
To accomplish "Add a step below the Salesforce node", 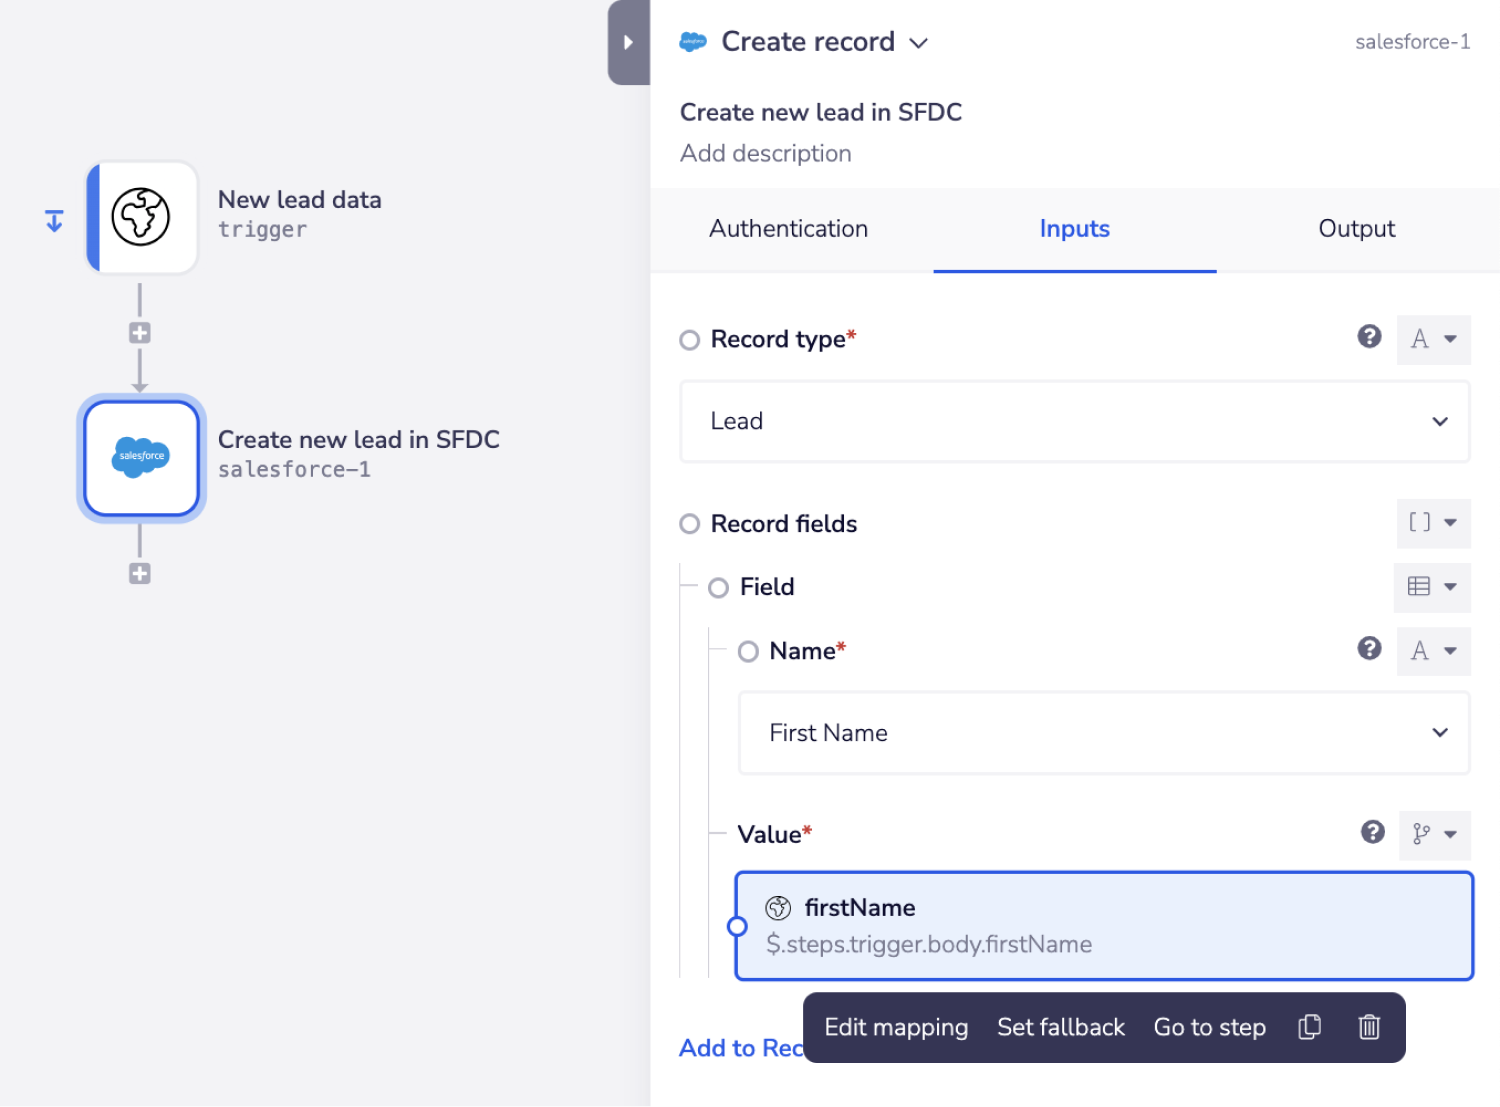I will coord(140,573).
